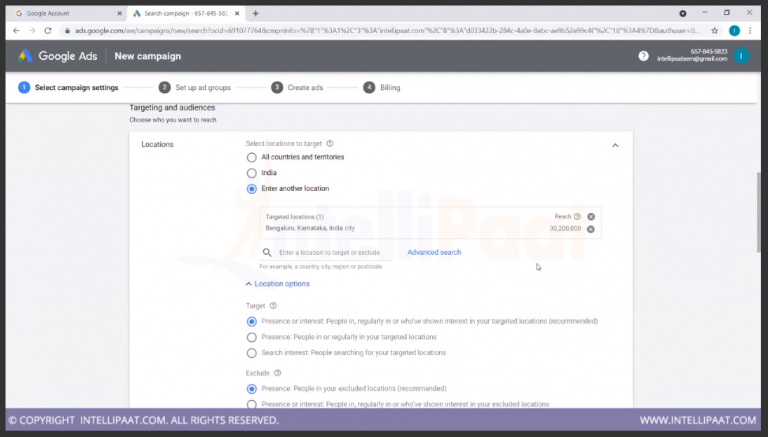Screen dimensions: 768x437
Task: Choose Search interest target option
Action: pos(252,353)
